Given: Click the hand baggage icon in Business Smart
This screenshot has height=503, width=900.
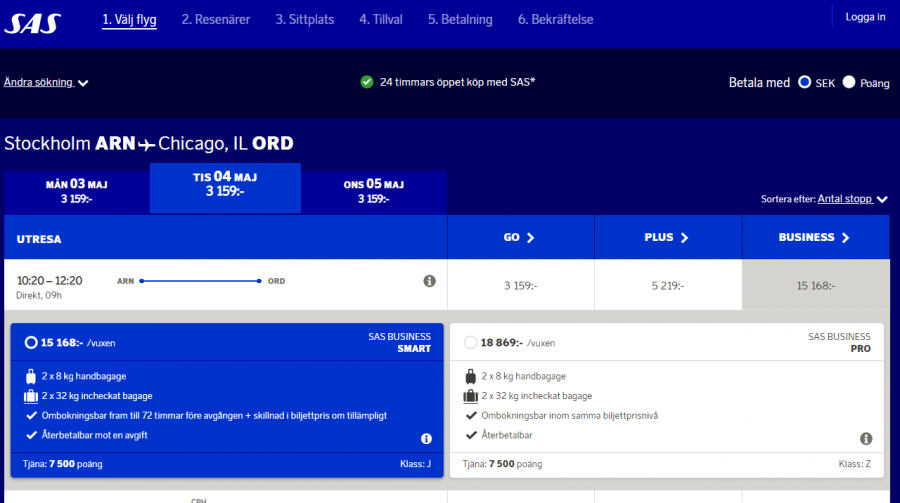Looking at the screenshot, I should click(x=29, y=377).
